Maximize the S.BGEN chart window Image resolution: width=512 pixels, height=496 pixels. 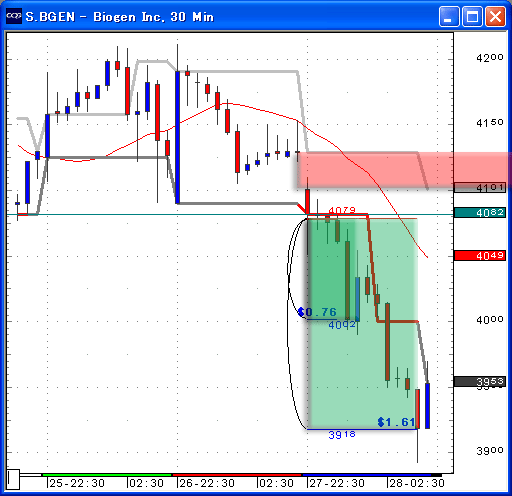click(472, 16)
